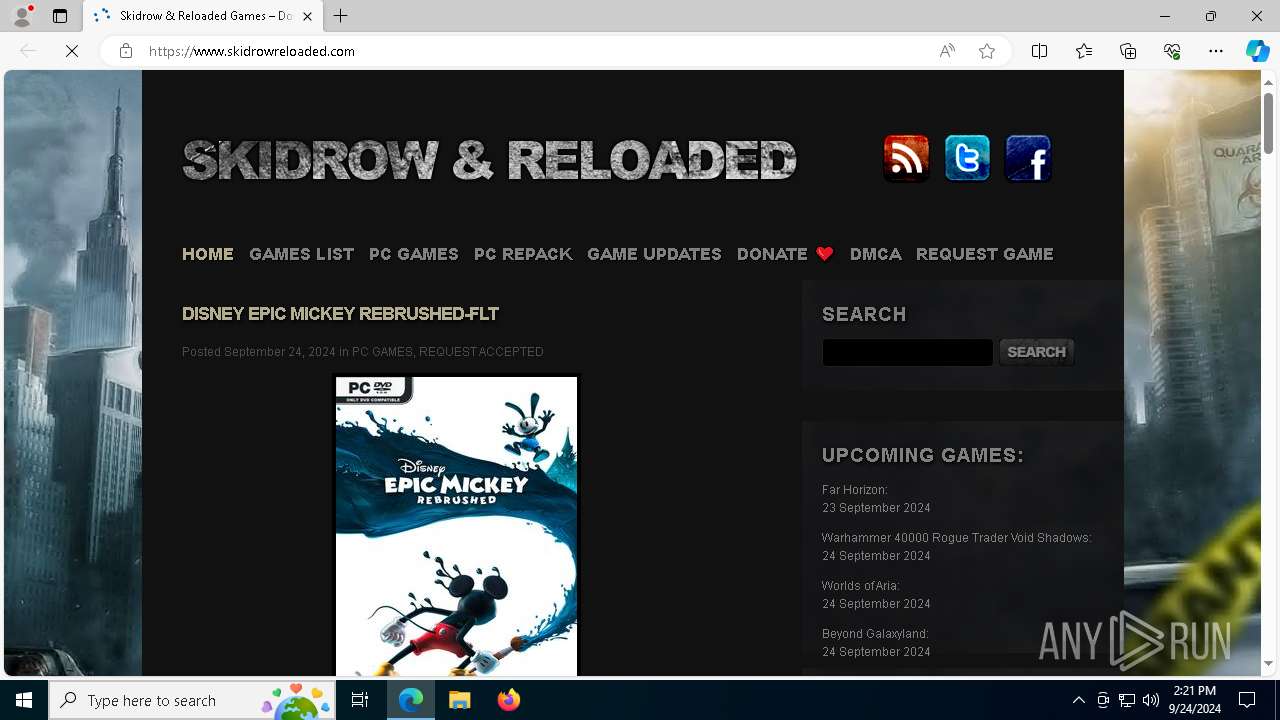The width and height of the screenshot is (1280, 720).
Task: Click the SEARCH button
Action: click(x=1036, y=352)
